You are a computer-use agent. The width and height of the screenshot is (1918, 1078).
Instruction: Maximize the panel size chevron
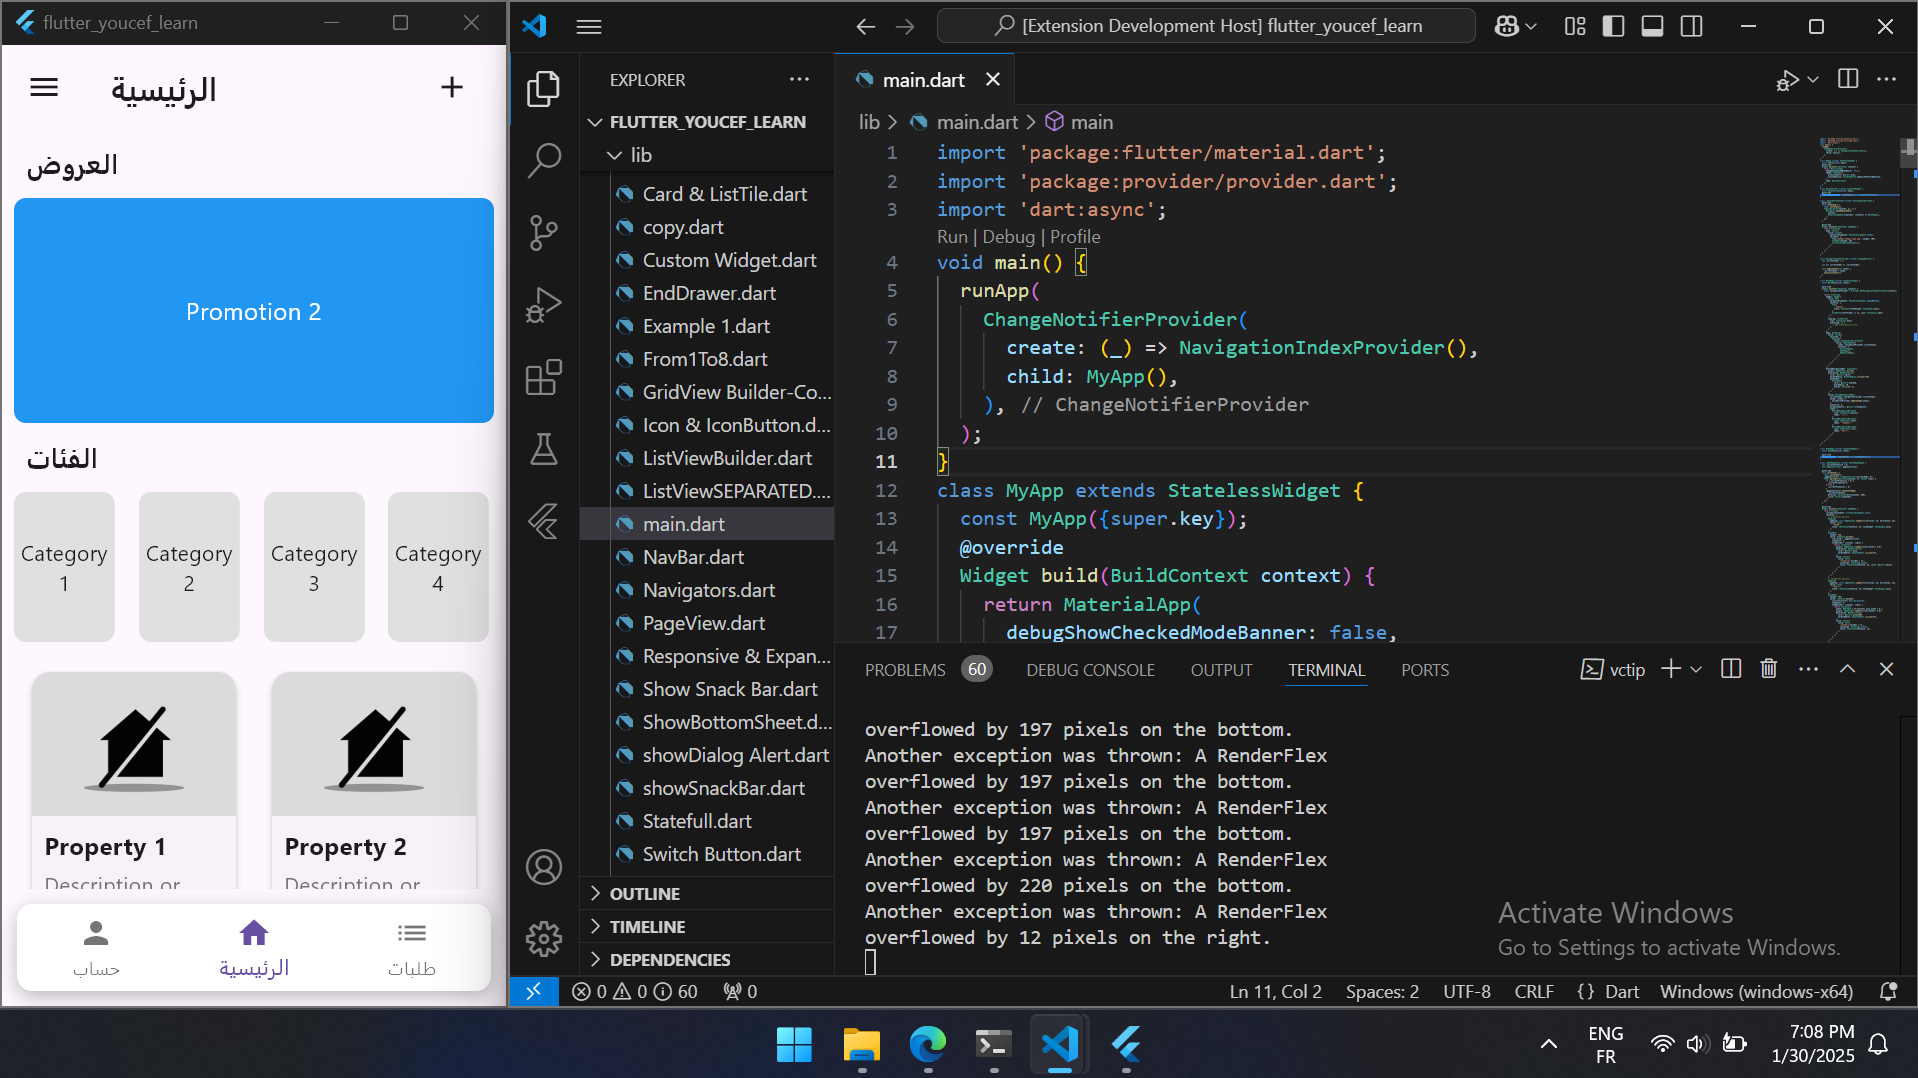(1847, 669)
